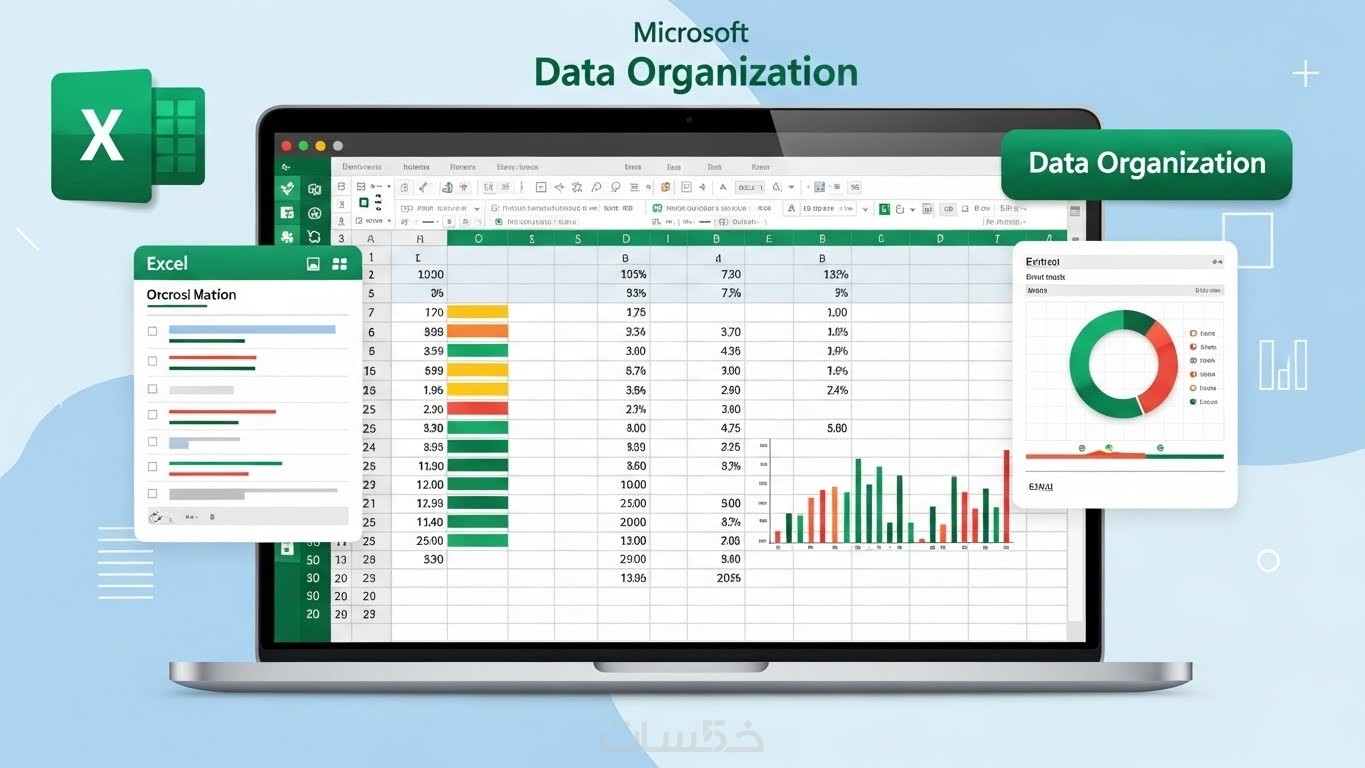Click the green square icon in second toolbar row

(884, 208)
